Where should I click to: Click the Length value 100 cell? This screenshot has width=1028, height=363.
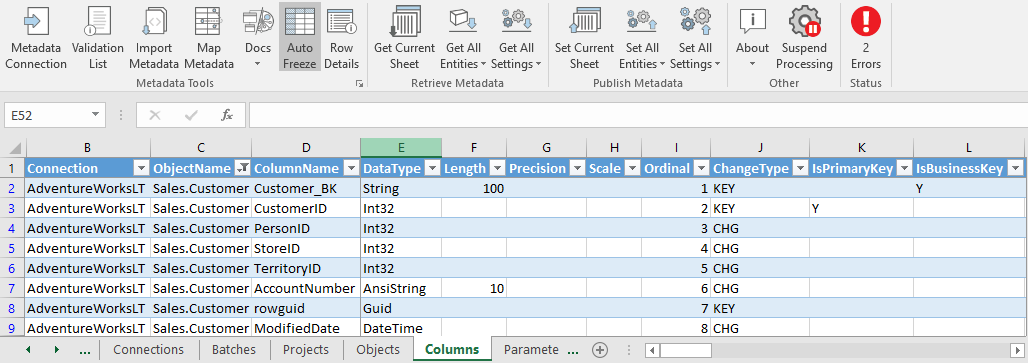(474, 189)
